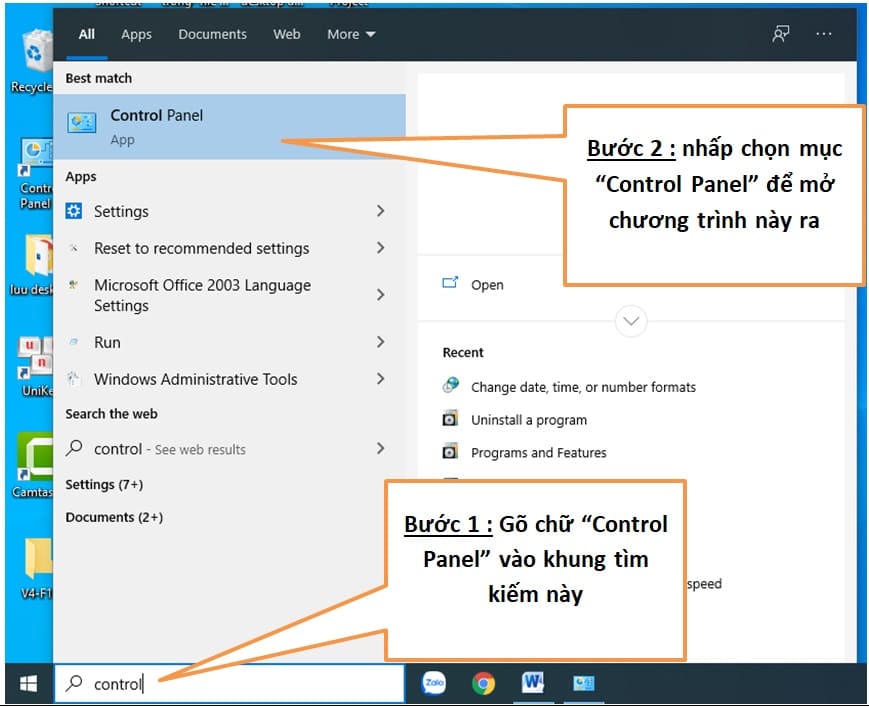The height and width of the screenshot is (707, 869).
Task: Switch to the Apps search tab
Action: point(136,34)
